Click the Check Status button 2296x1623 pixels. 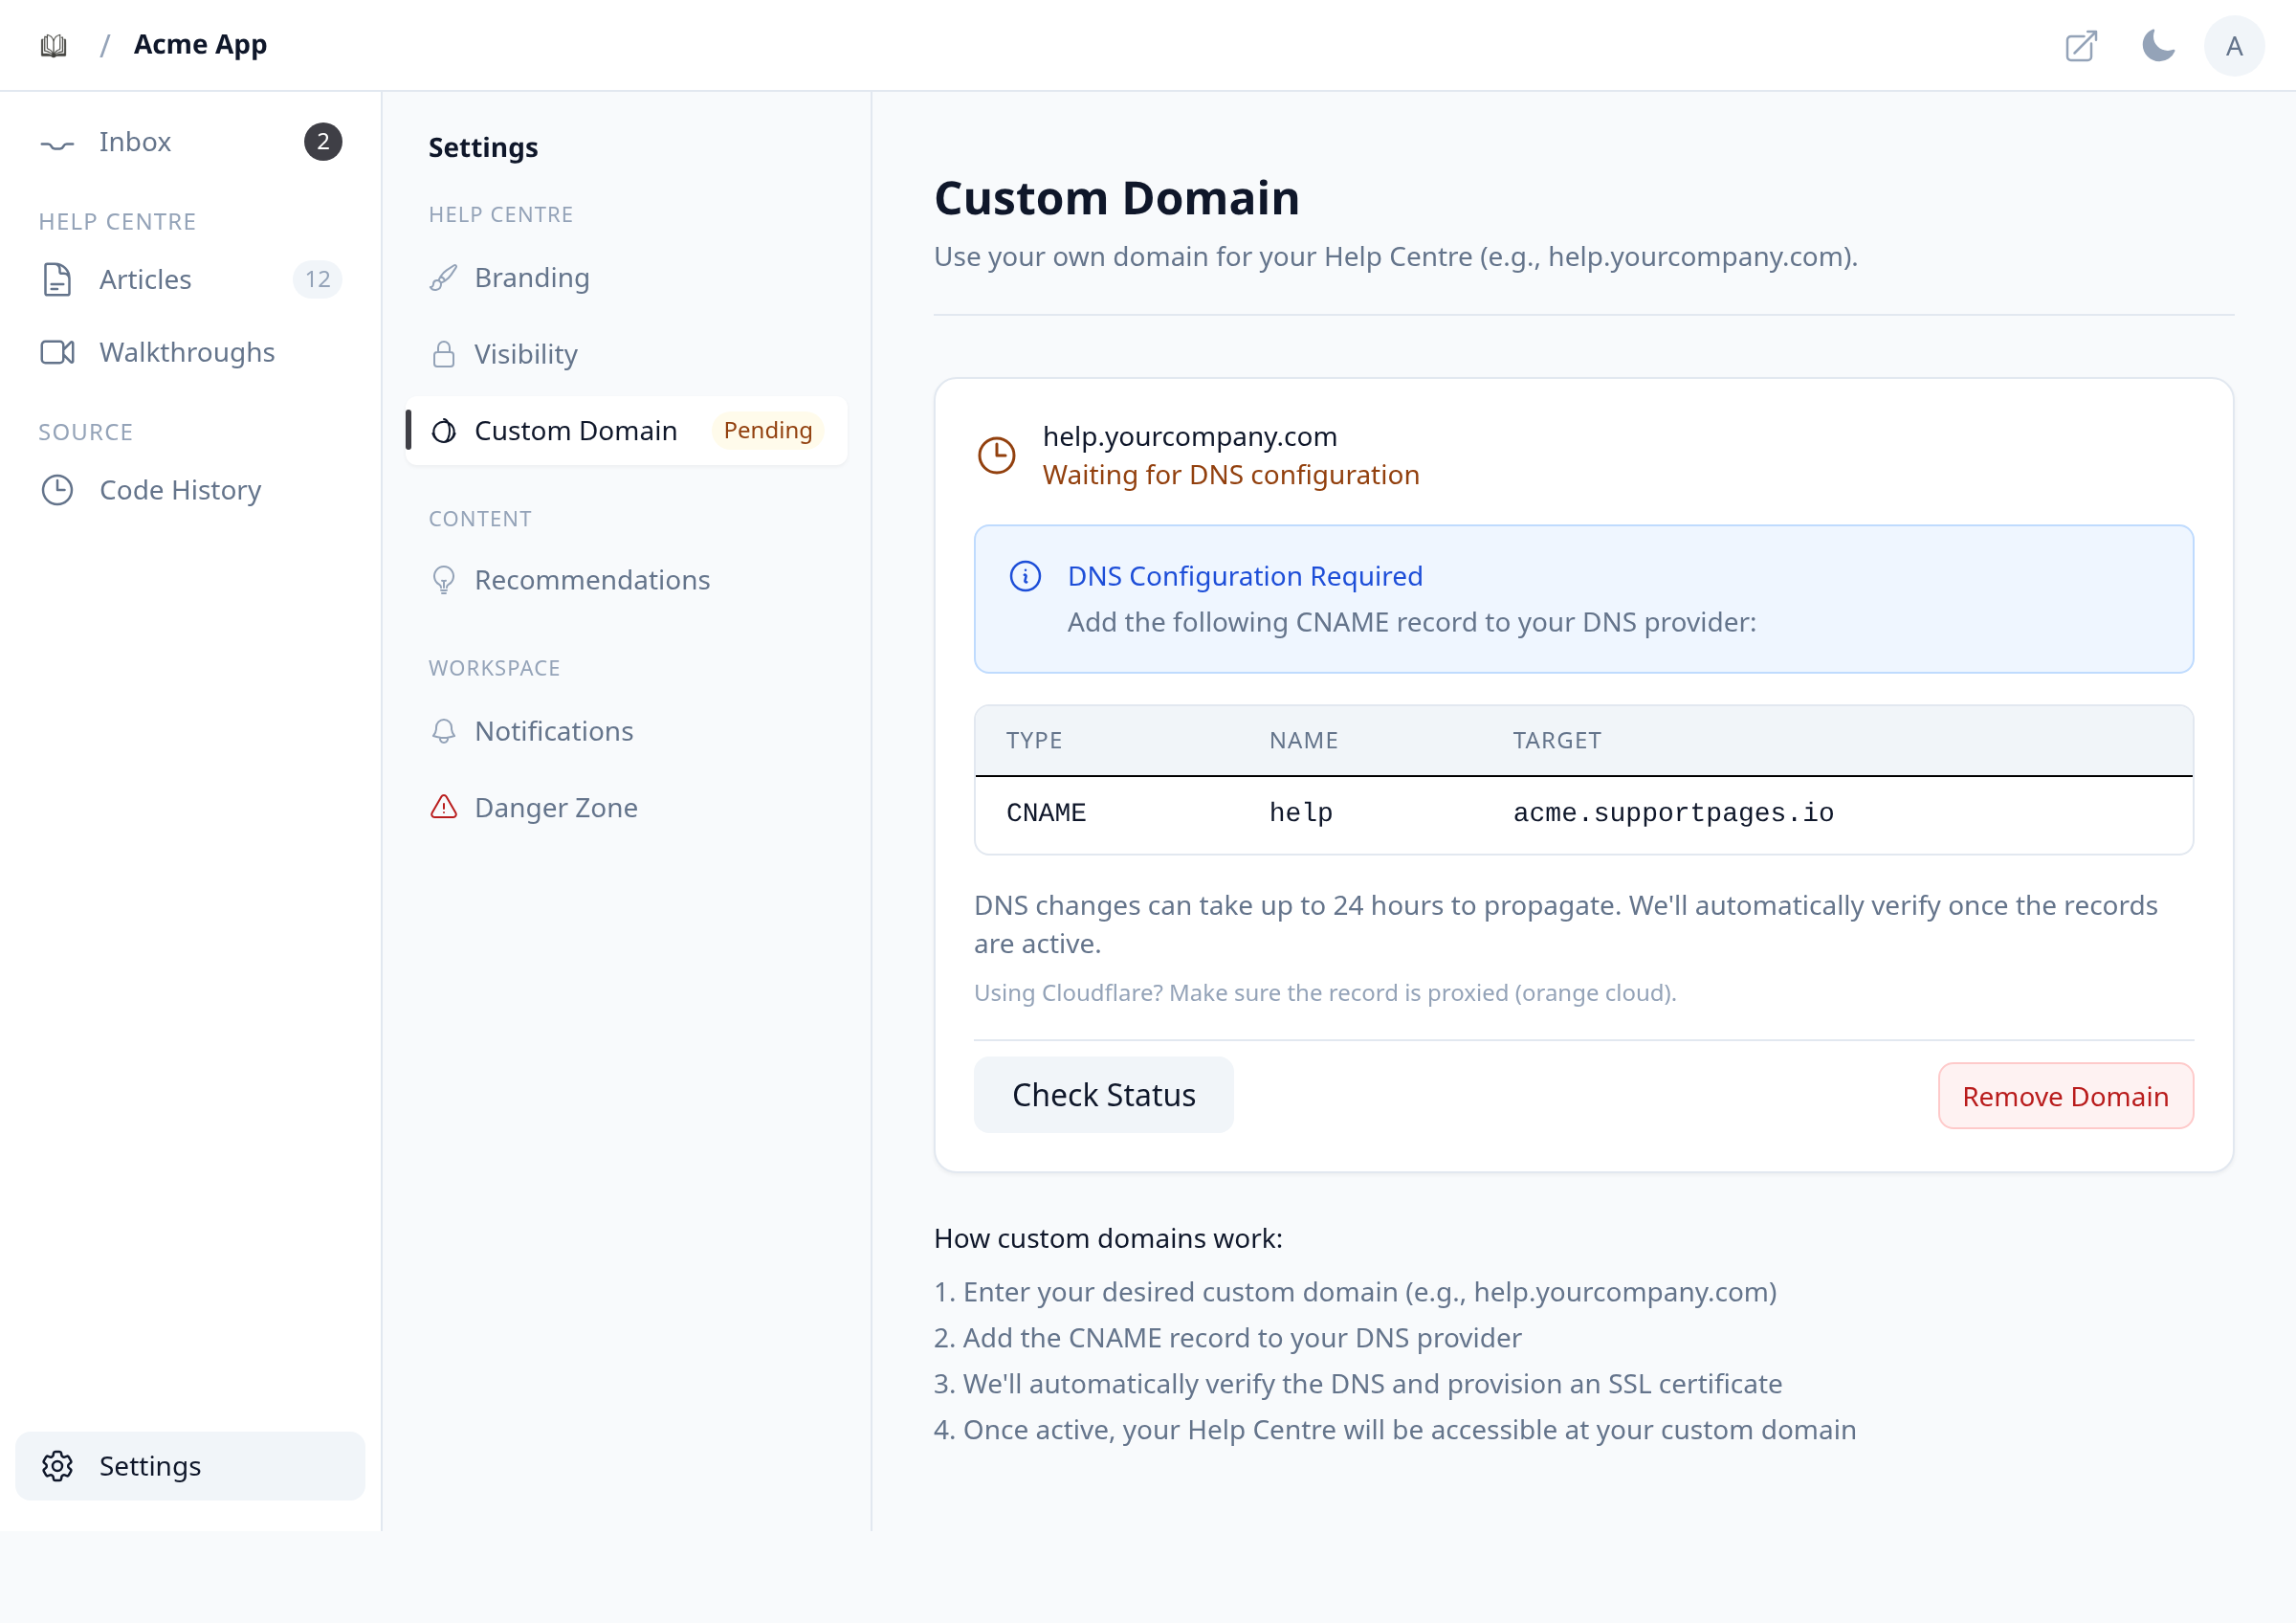point(1103,1095)
